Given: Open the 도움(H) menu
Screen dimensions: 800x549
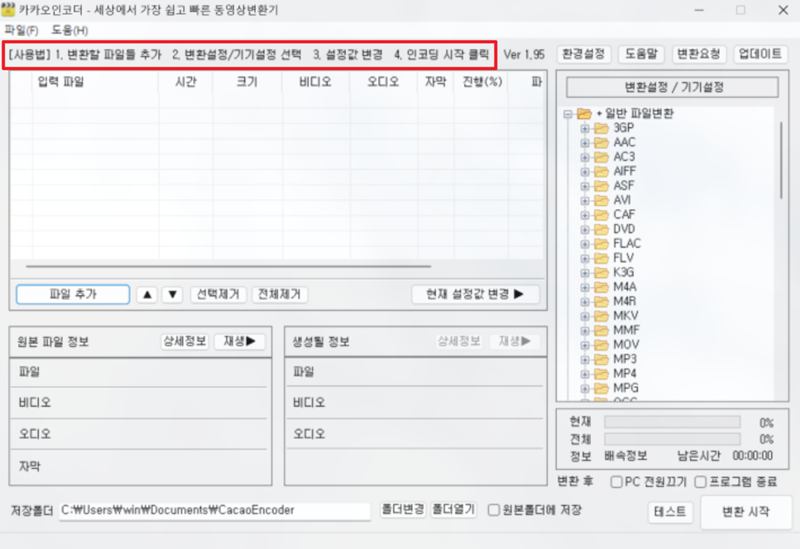Looking at the screenshot, I should pos(70,31).
